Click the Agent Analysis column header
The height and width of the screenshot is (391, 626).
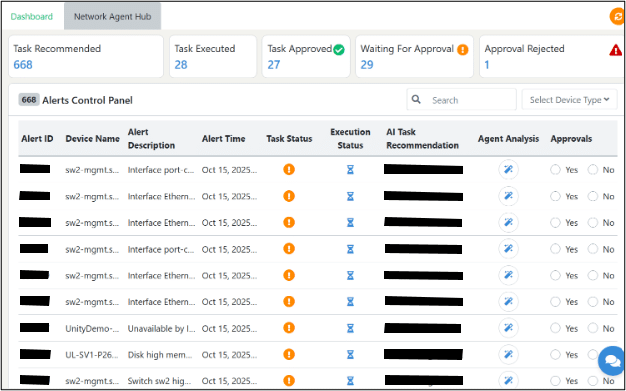pos(508,139)
